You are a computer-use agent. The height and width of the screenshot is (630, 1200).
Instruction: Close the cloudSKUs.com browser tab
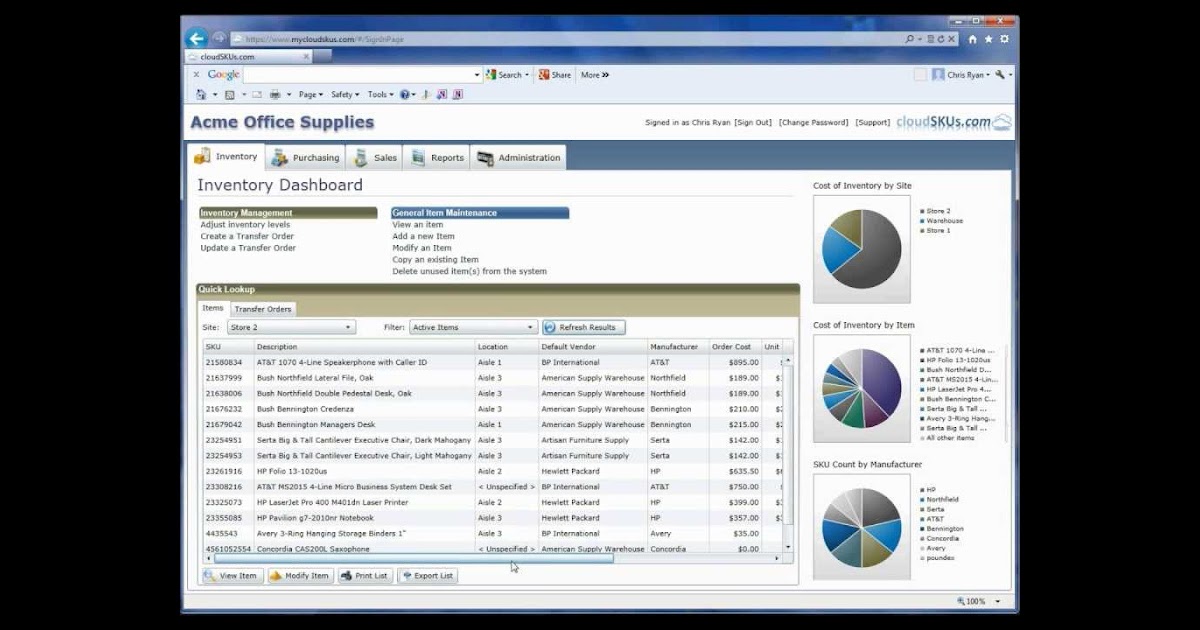306,57
